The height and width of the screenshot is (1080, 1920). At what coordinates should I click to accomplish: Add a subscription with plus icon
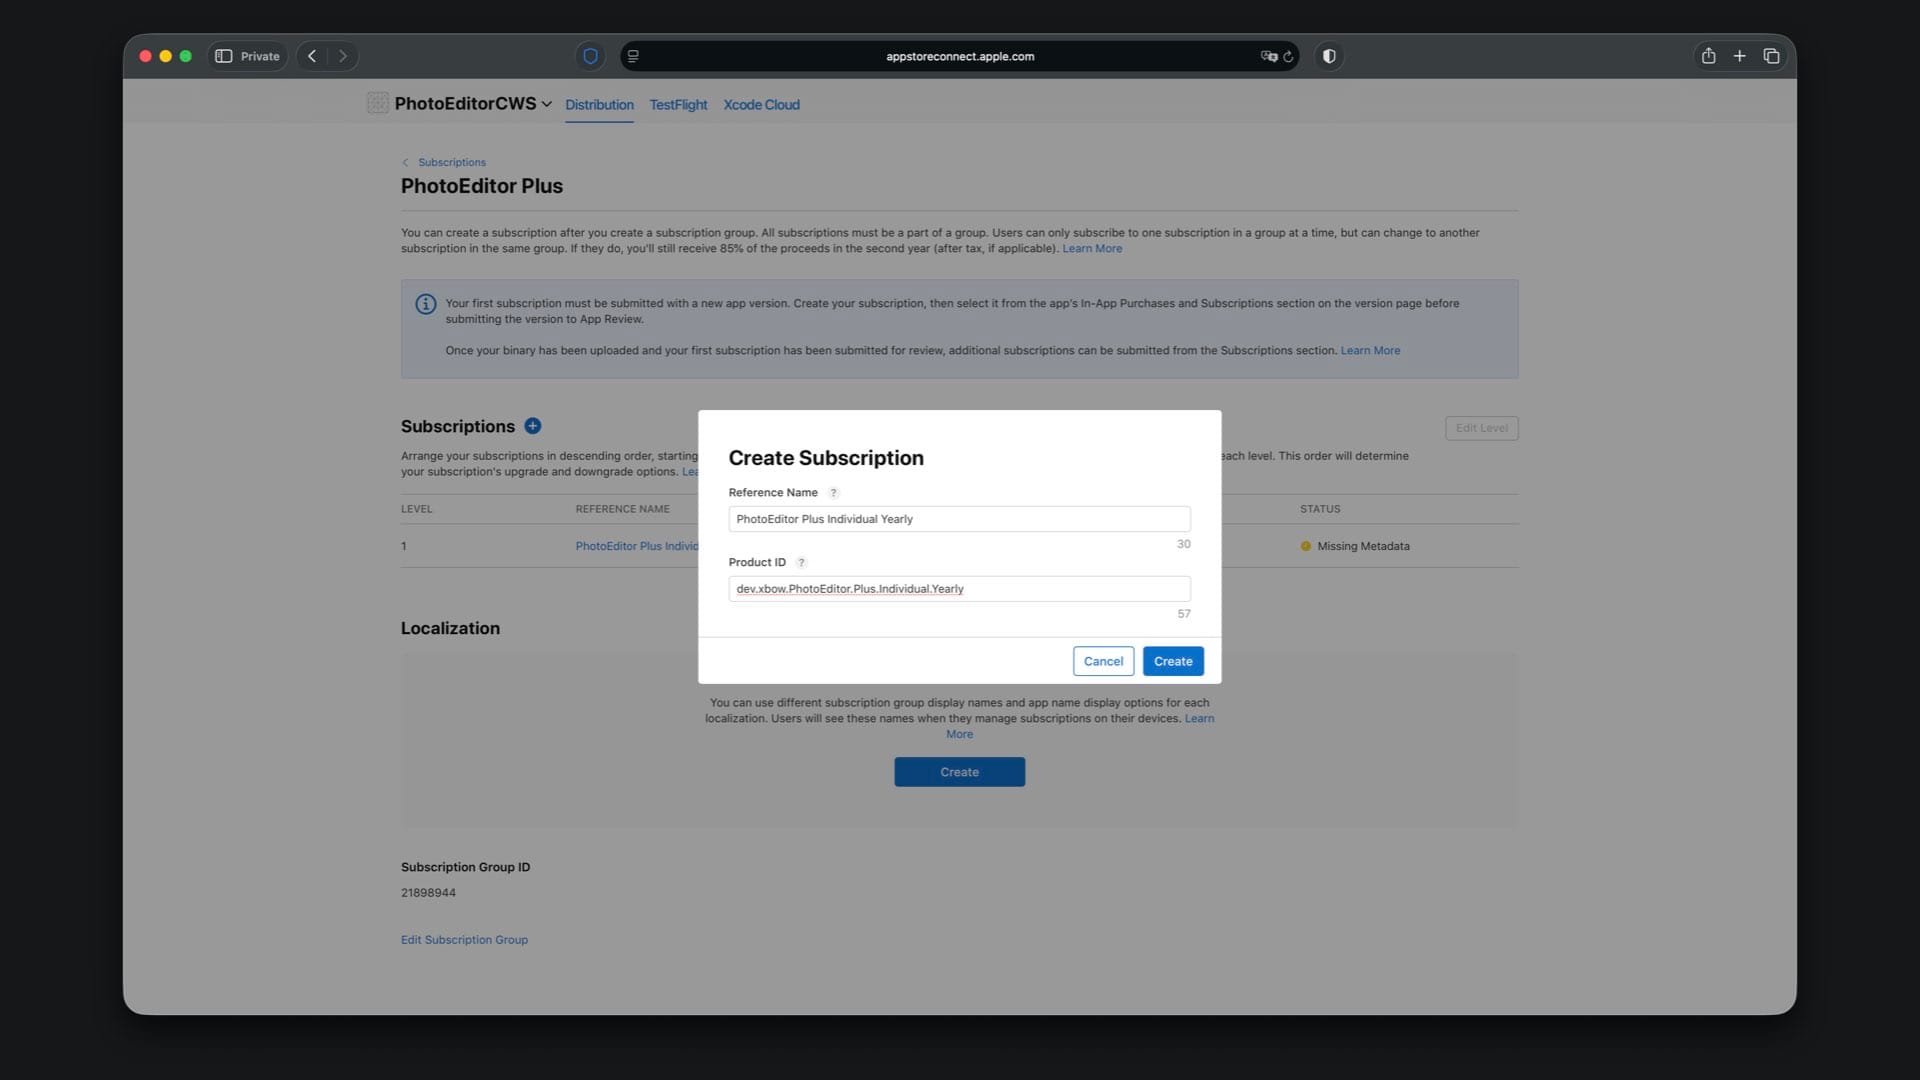coord(533,426)
